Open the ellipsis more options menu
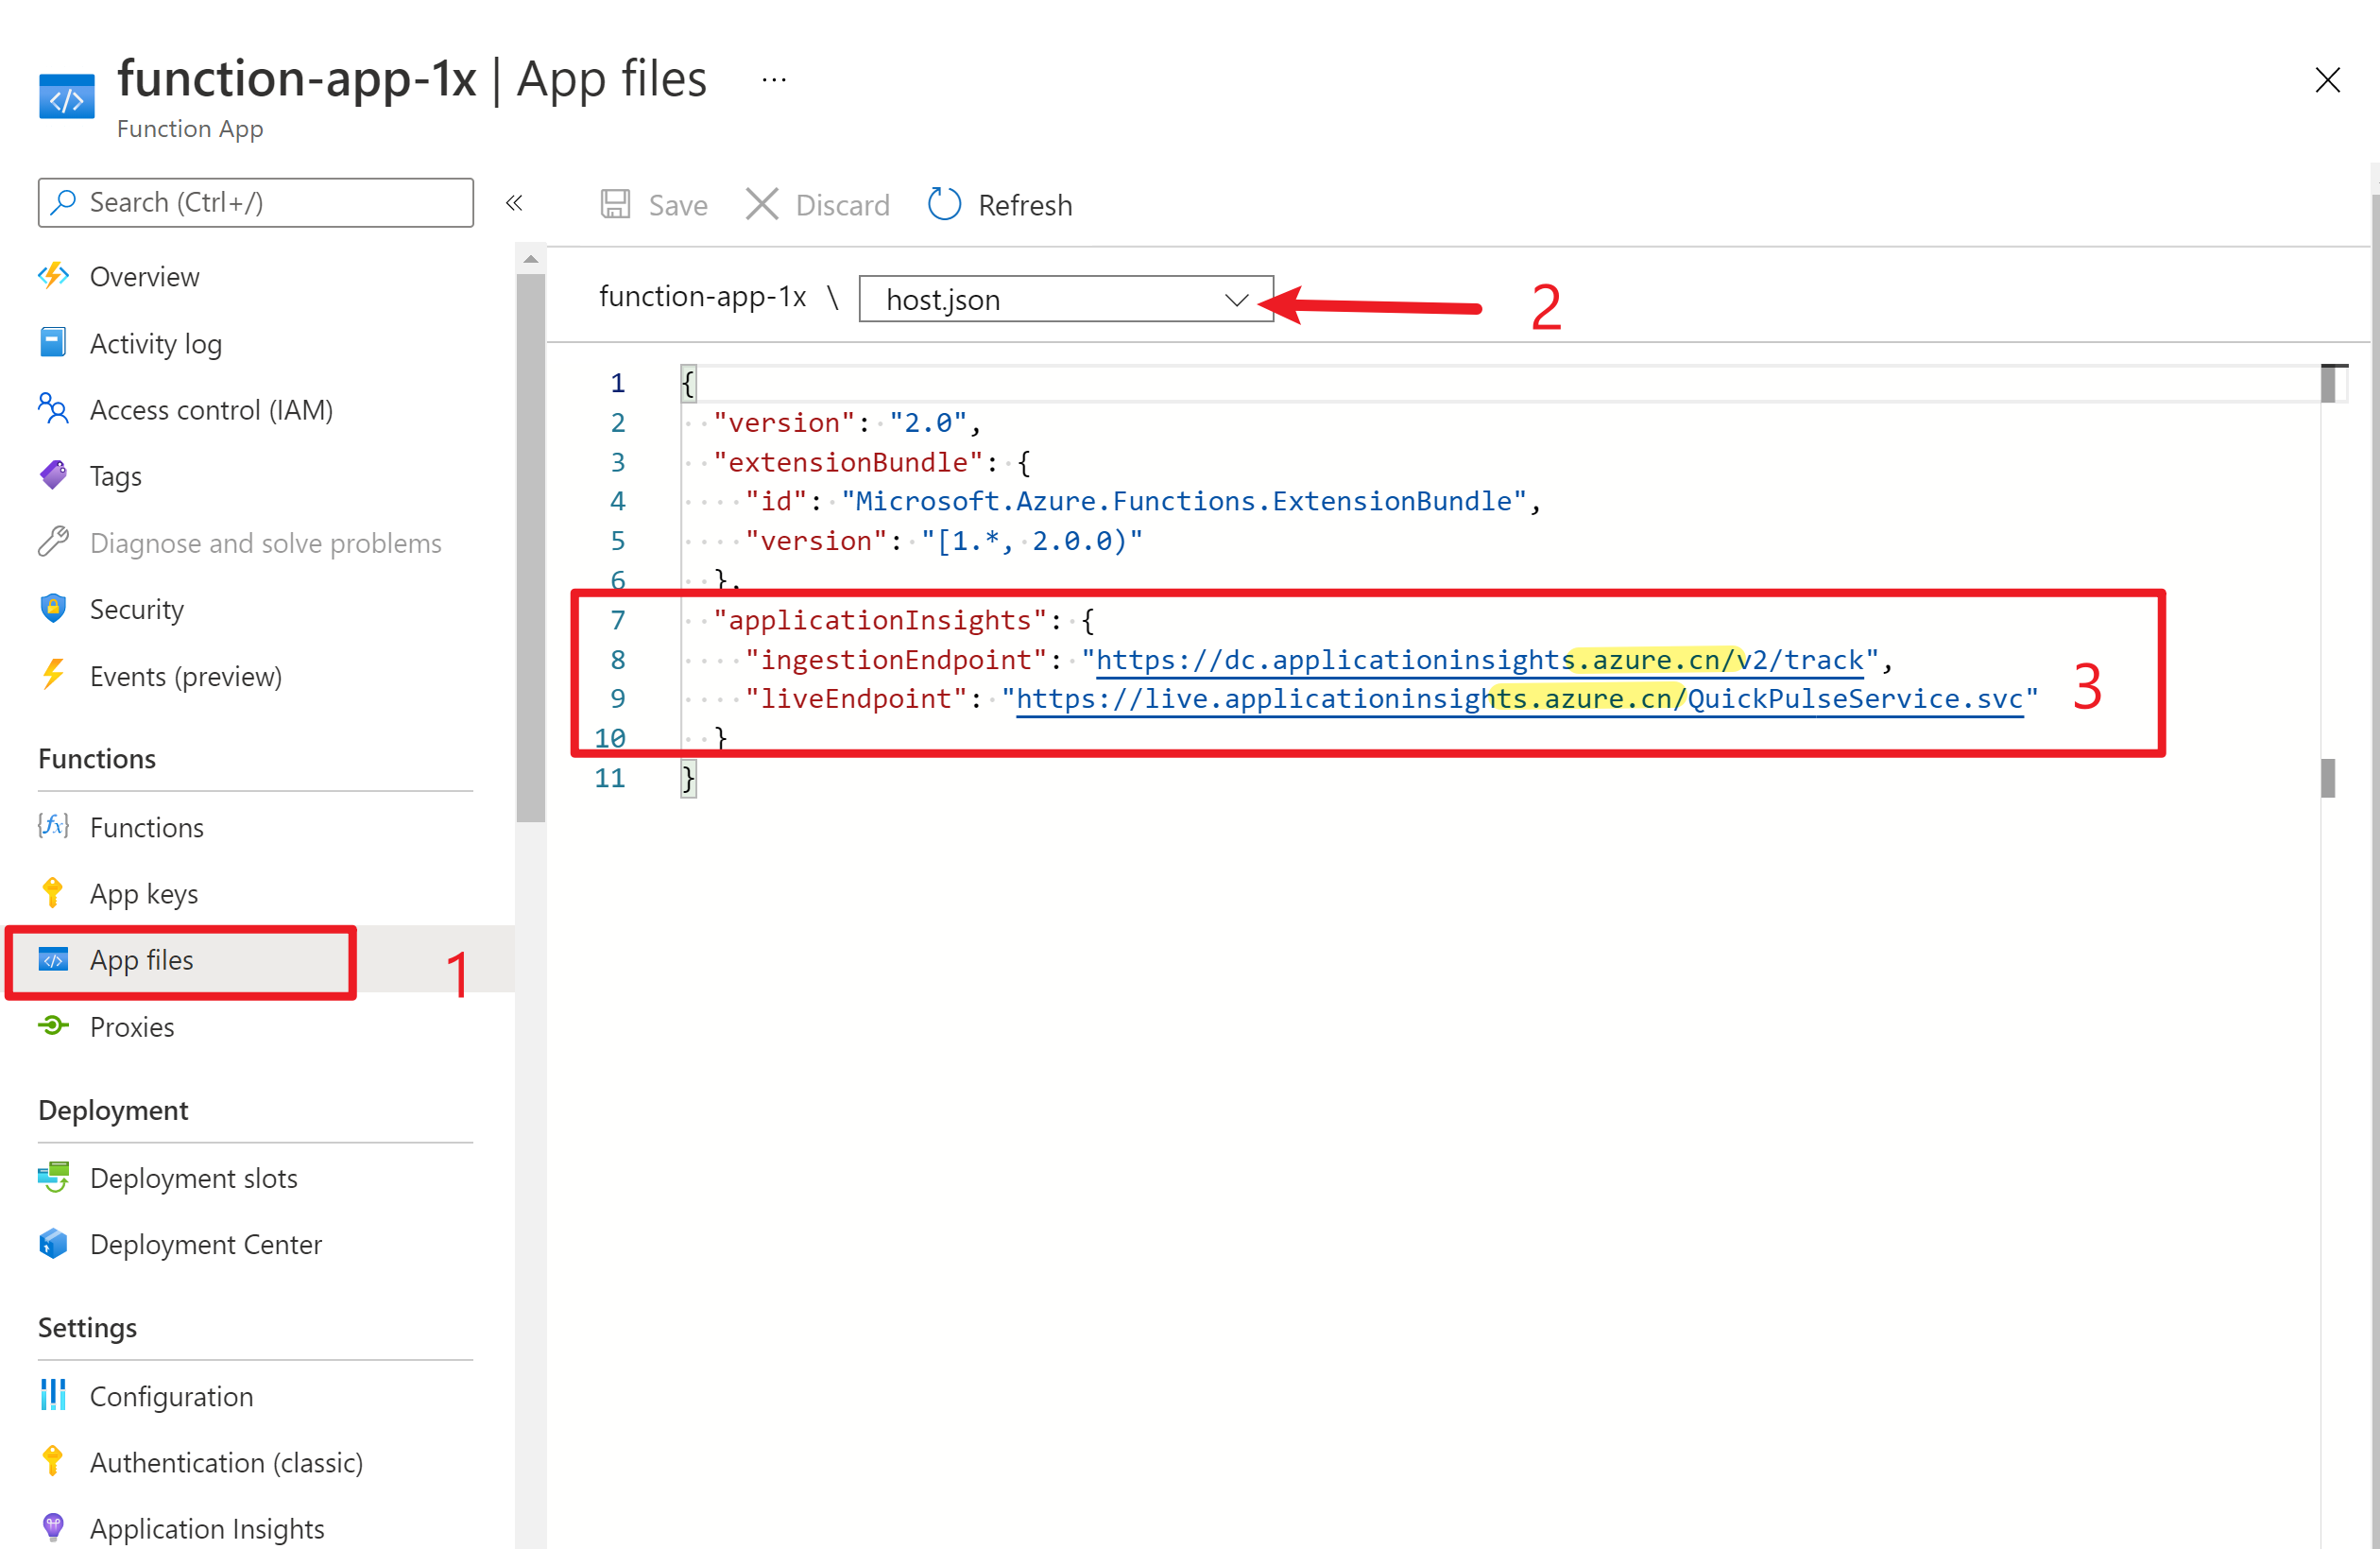 coord(774,80)
